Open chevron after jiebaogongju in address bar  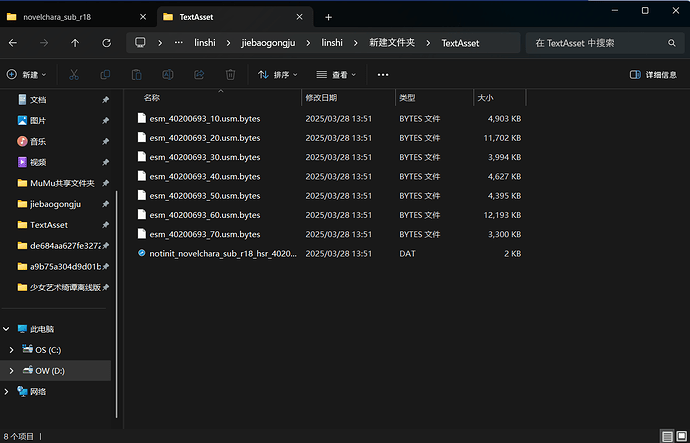coord(308,43)
